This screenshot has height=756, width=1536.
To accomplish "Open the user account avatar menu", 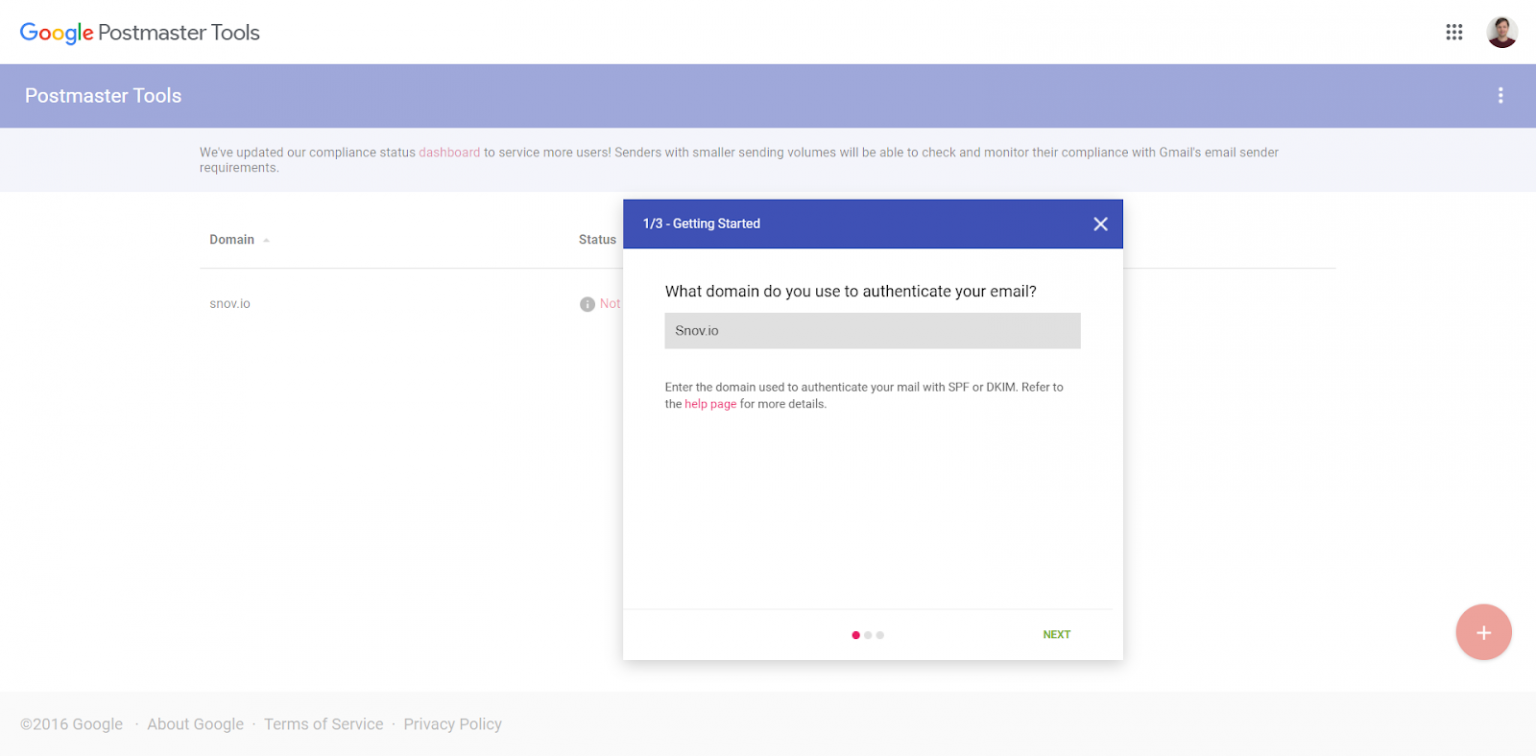I will [1502, 32].
